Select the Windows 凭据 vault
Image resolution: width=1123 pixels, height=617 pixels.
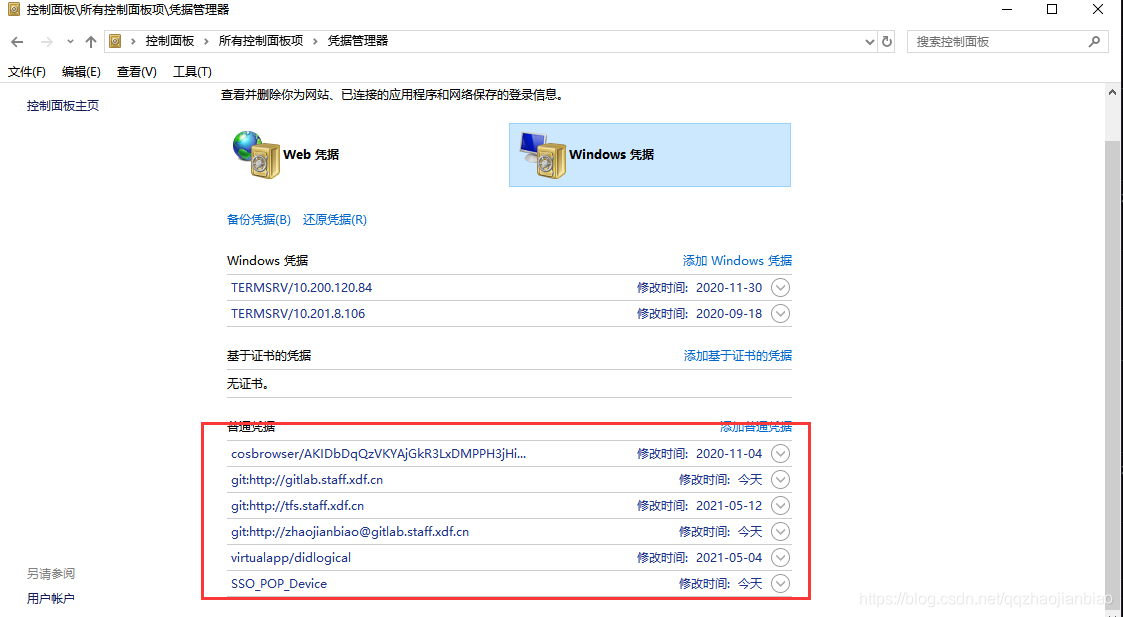coord(650,155)
